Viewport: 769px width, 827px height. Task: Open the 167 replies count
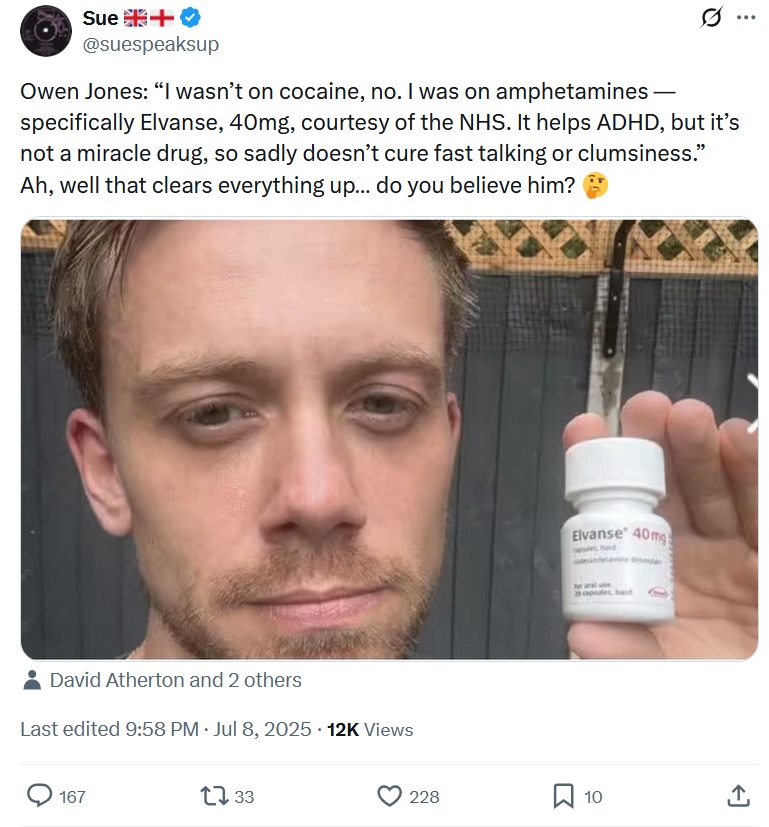click(72, 796)
